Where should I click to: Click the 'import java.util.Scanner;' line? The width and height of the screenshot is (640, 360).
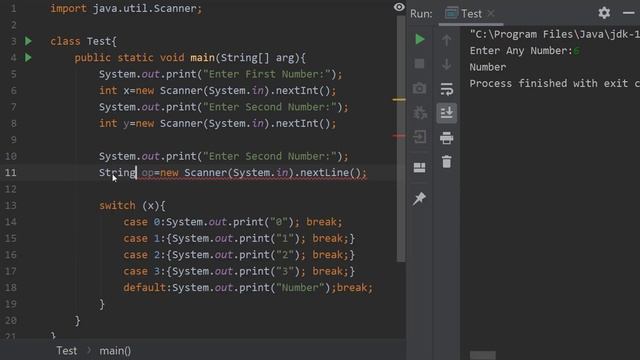coord(126,9)
